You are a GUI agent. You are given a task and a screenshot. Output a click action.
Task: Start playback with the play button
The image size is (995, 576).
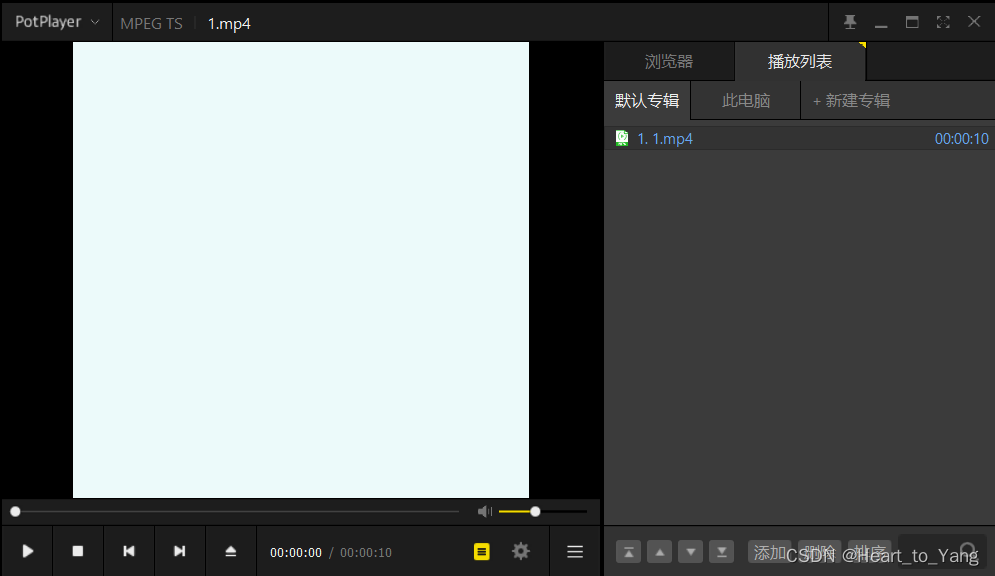27,551
